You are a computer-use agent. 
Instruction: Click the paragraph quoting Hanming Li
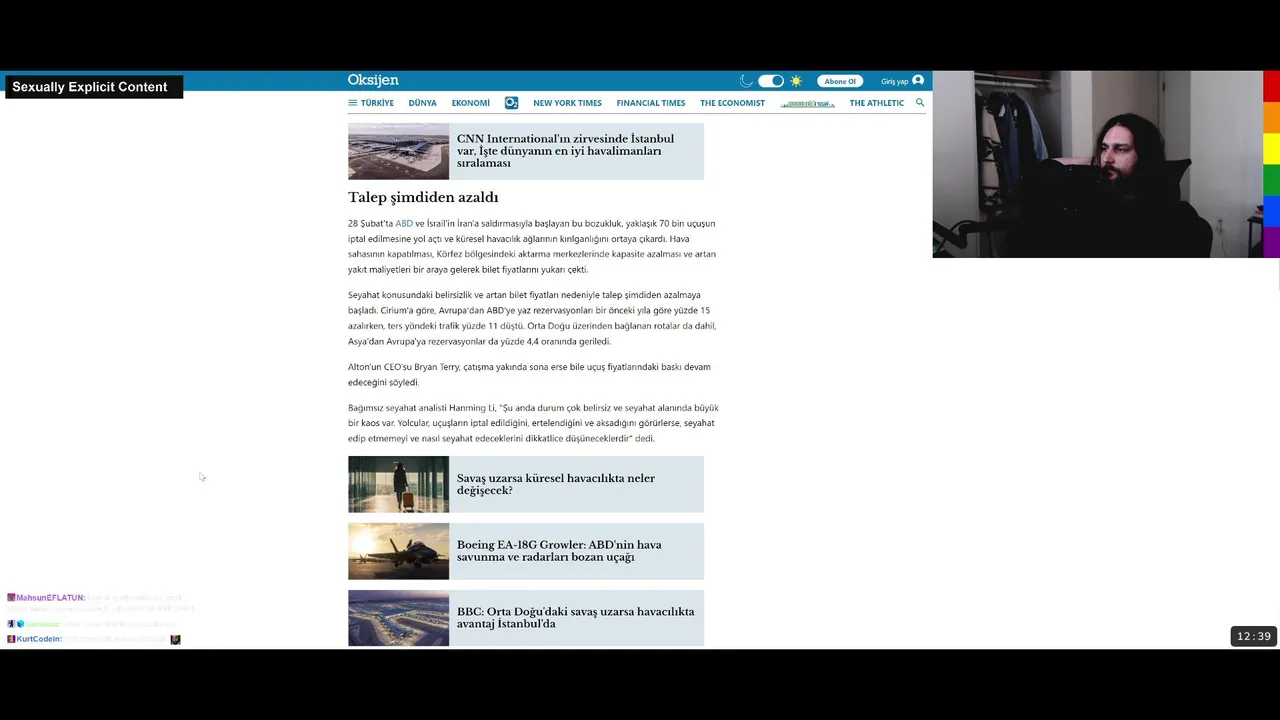point(533,423)
